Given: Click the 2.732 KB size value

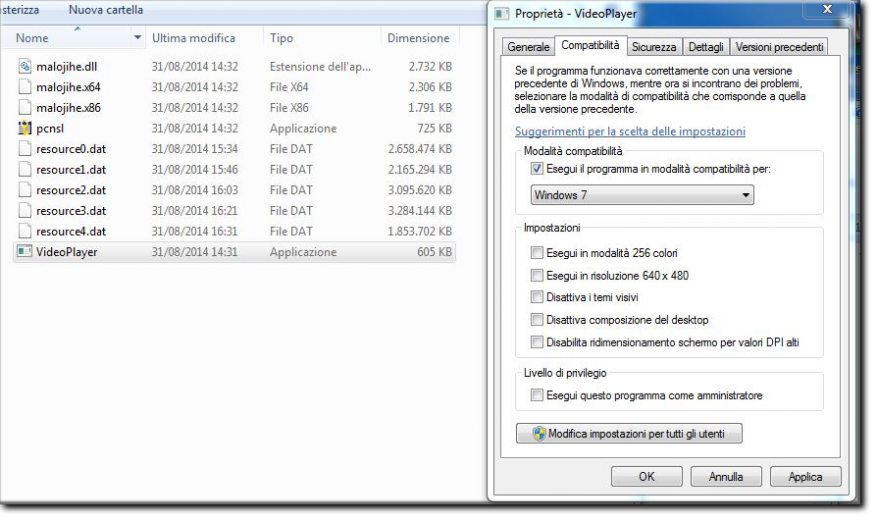Looking at the screenshot, I should (430, 67).
